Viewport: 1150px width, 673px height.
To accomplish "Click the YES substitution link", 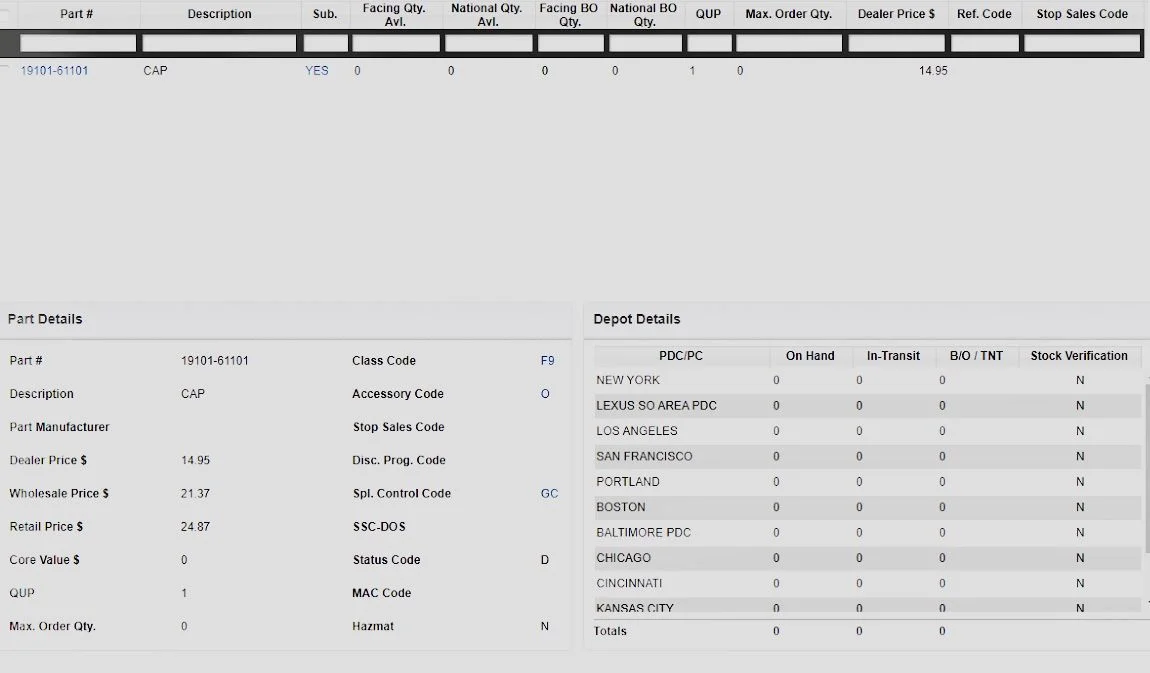I will (x=317, y=71).
